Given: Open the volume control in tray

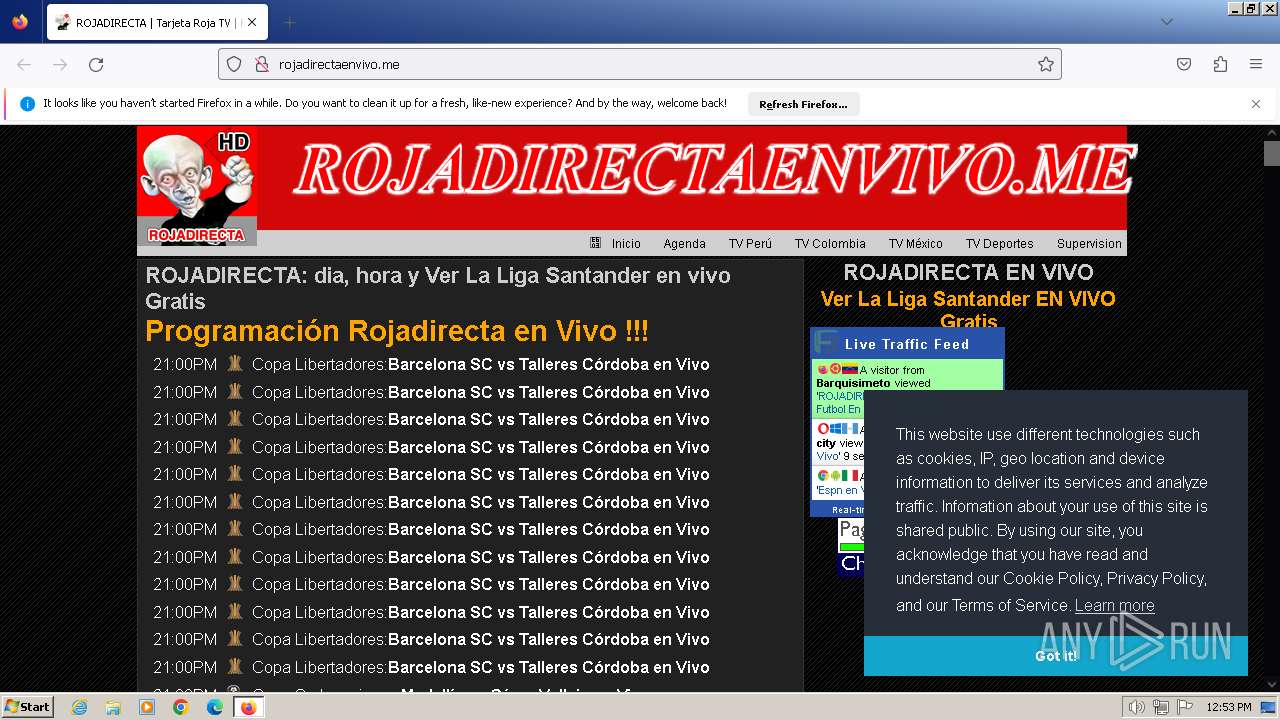Looking at the screenshot, I should pyautogui.click(x=1137, y=707).
